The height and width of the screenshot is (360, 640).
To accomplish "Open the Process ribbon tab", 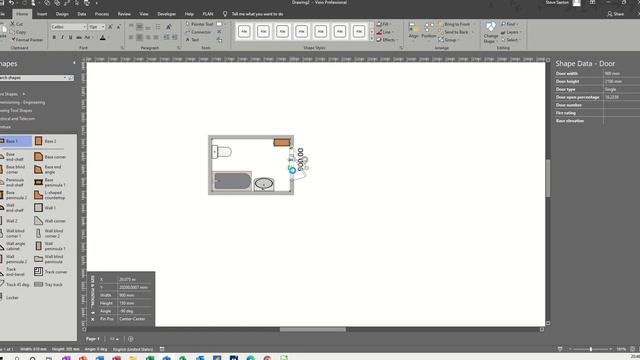I will [x=102, y=14].
